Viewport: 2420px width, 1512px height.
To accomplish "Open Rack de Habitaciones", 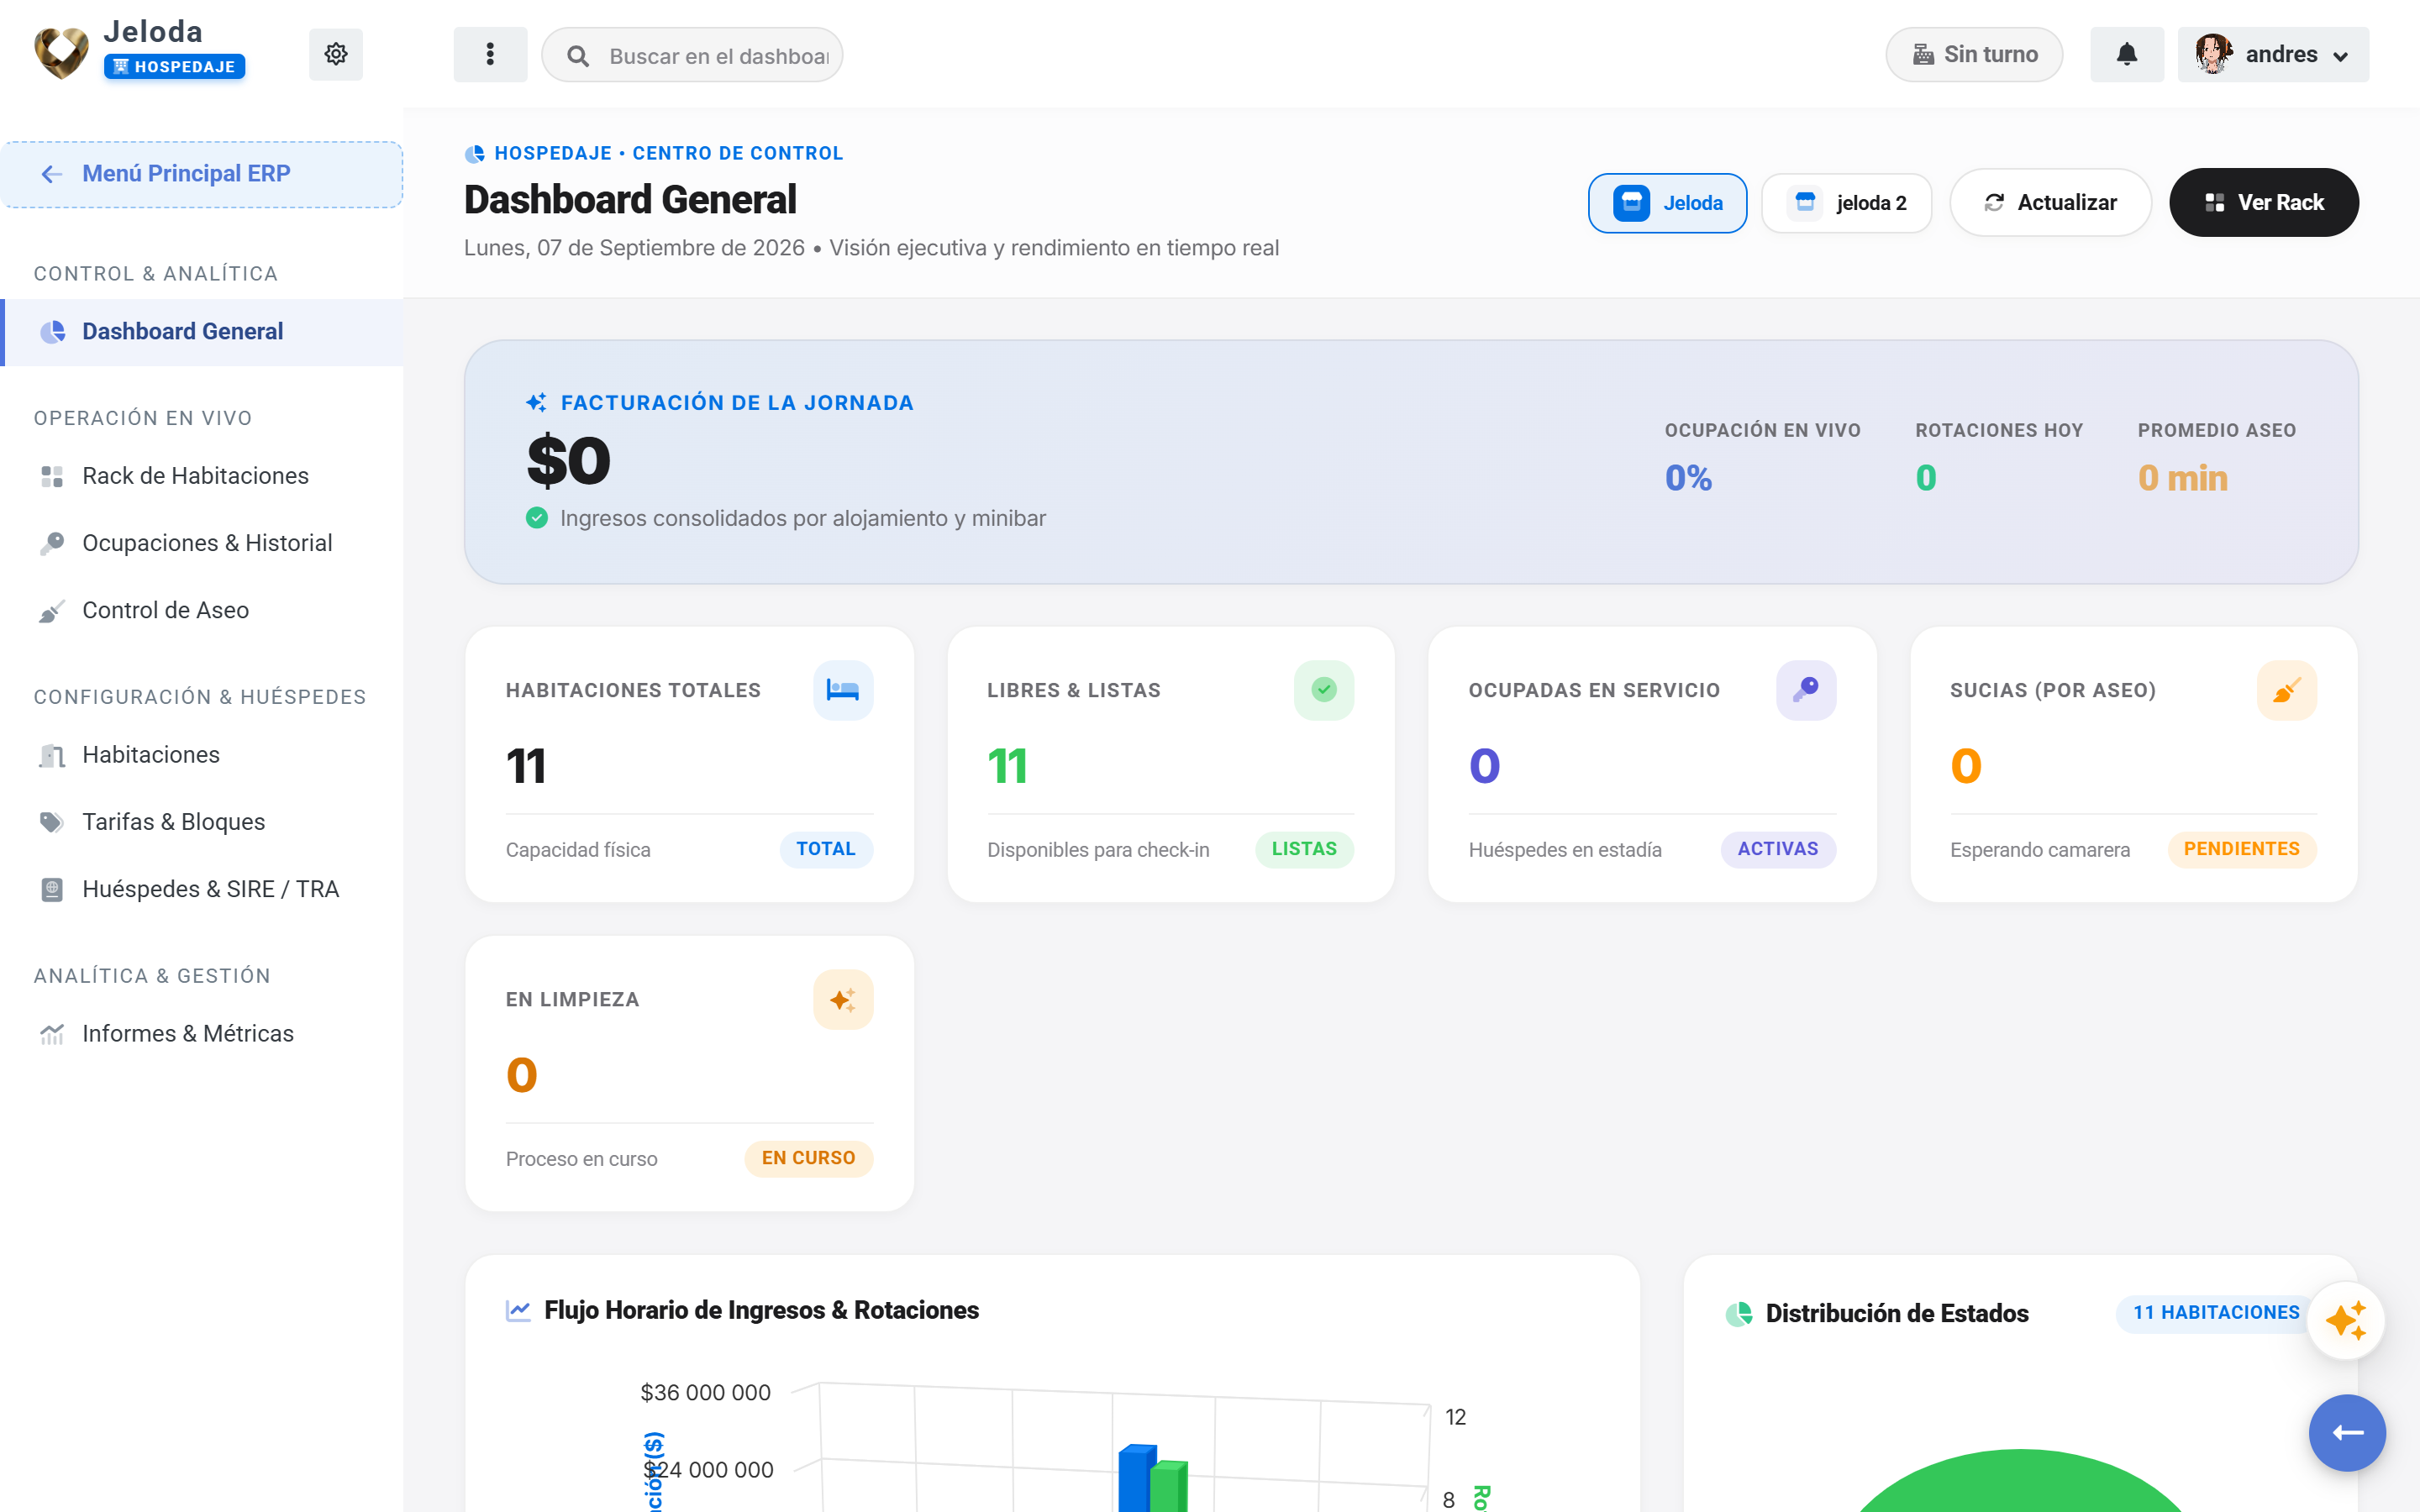I will (202, 476).
